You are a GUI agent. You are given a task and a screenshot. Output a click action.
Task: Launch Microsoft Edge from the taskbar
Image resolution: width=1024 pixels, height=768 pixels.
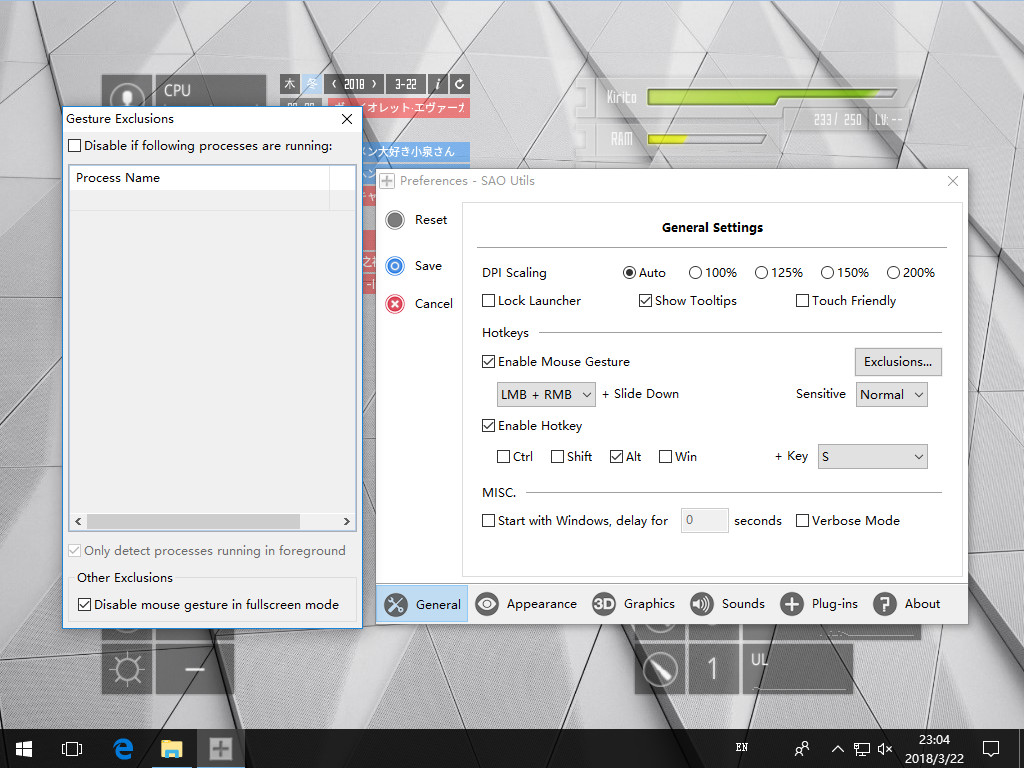coord(123,748)
